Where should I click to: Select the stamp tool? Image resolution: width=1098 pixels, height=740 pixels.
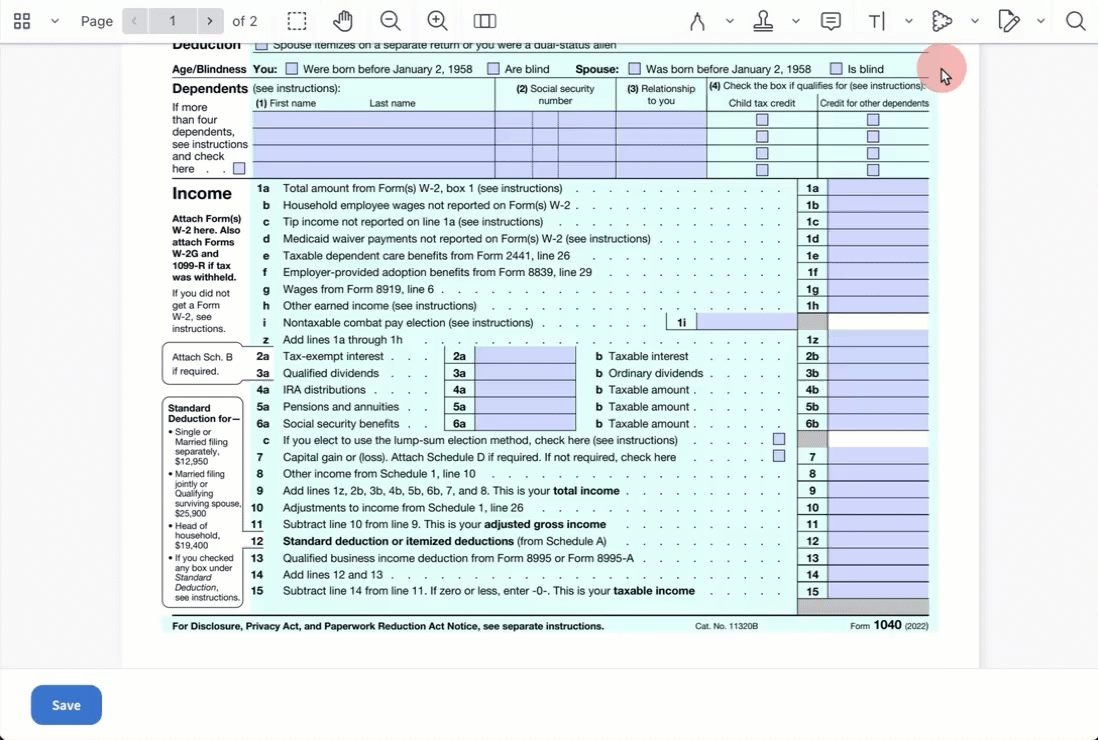click(x=763, y=21)
